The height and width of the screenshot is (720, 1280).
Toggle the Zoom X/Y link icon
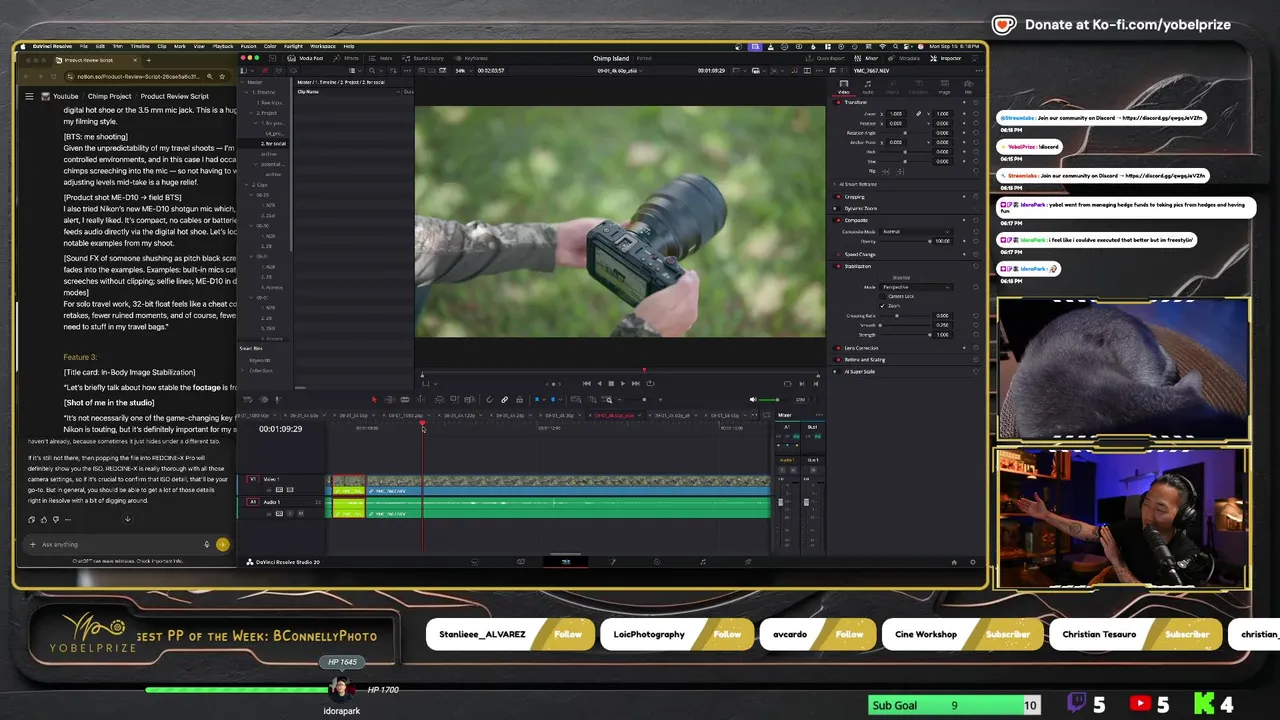(x=918, y=114)
